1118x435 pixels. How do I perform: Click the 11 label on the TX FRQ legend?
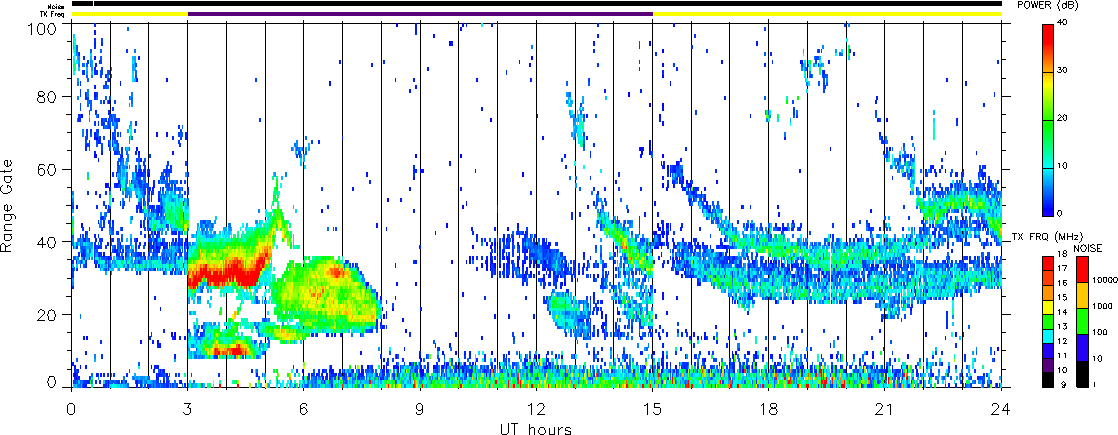click(1061, 357)
